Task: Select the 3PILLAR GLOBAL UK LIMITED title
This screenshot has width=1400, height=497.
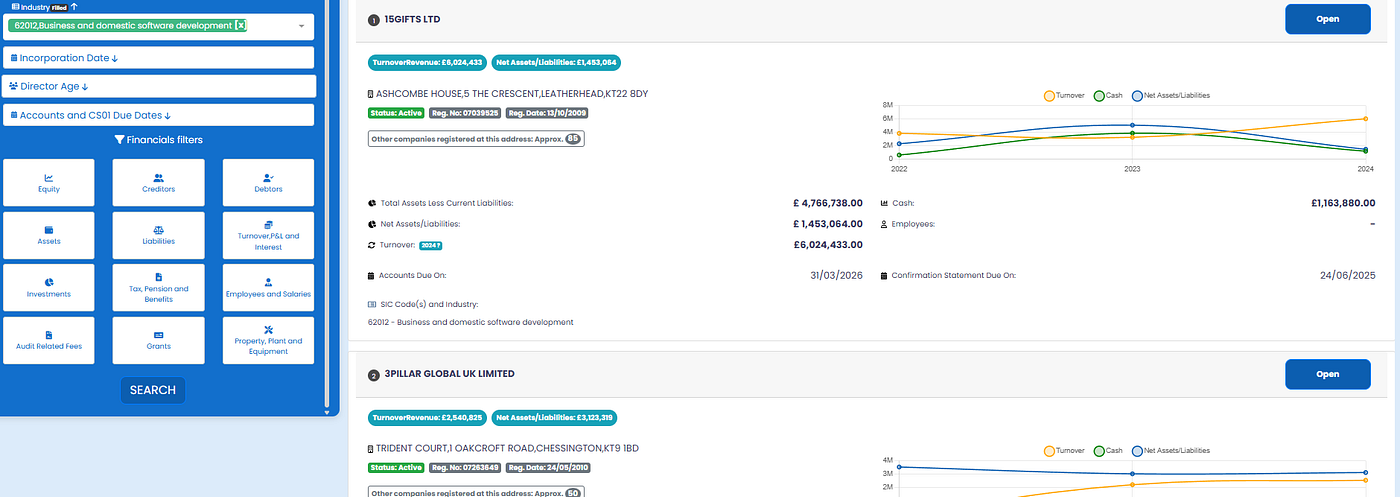Action: click(450, 374)
